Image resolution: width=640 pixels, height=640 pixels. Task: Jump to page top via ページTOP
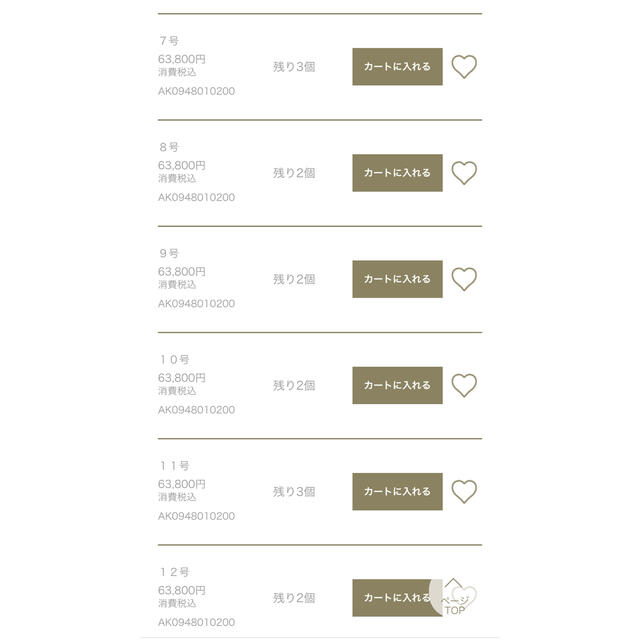point(453,598)
